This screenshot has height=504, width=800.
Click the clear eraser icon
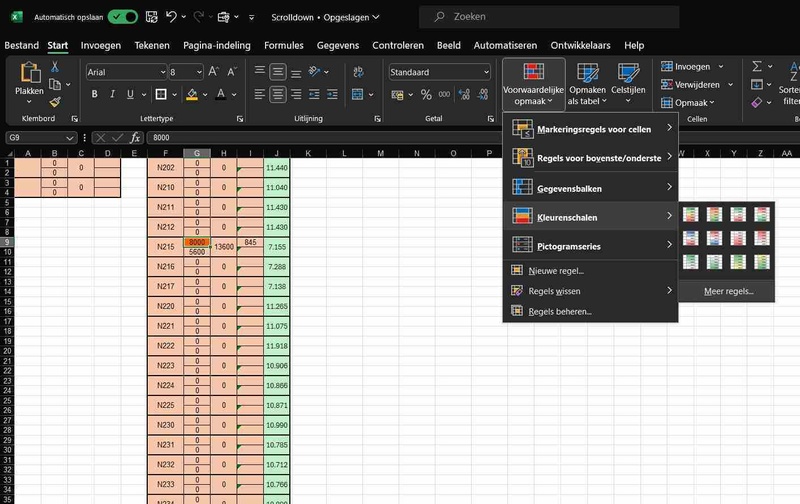[x=757, y=103]
